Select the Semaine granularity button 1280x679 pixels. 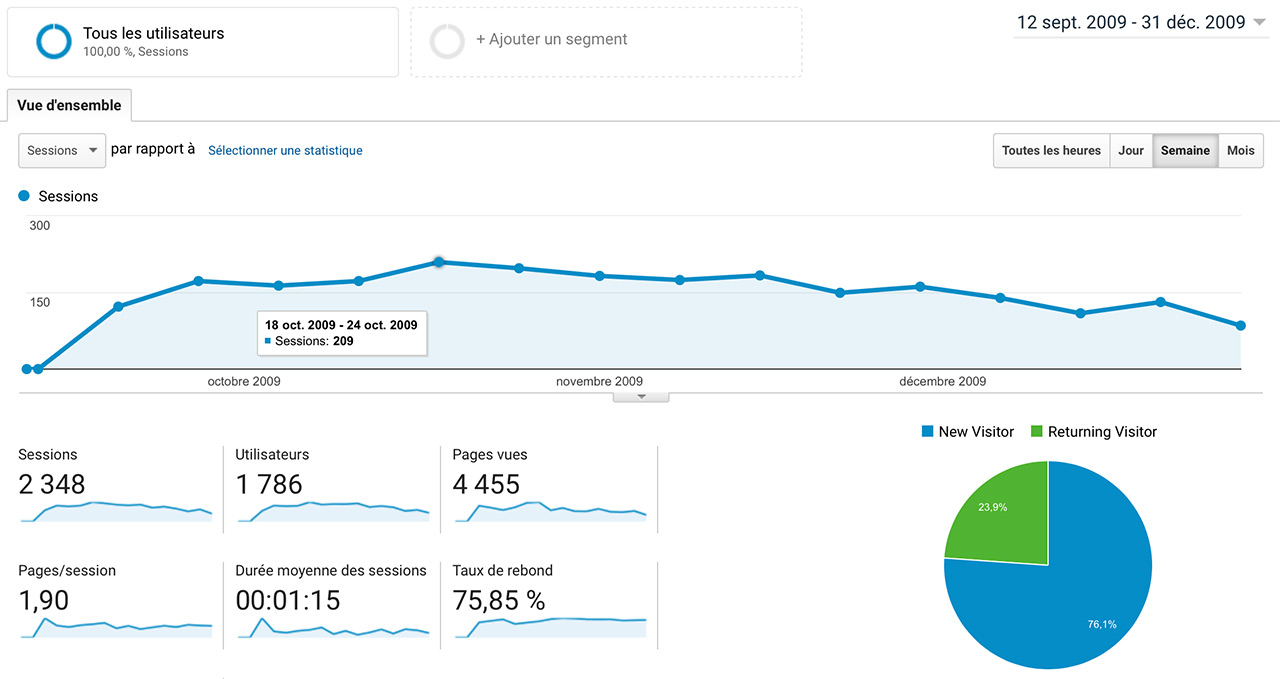[1185, 151]
